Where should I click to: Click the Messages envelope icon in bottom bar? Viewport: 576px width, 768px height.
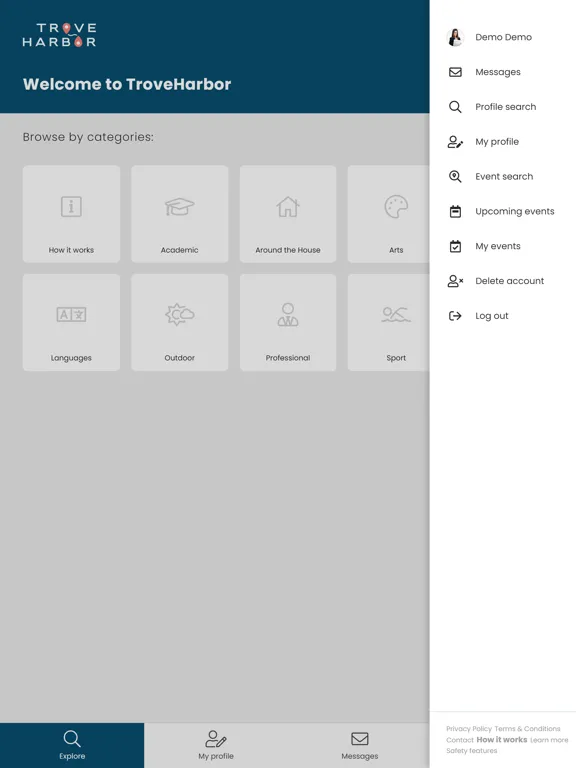tap(360, 738)
